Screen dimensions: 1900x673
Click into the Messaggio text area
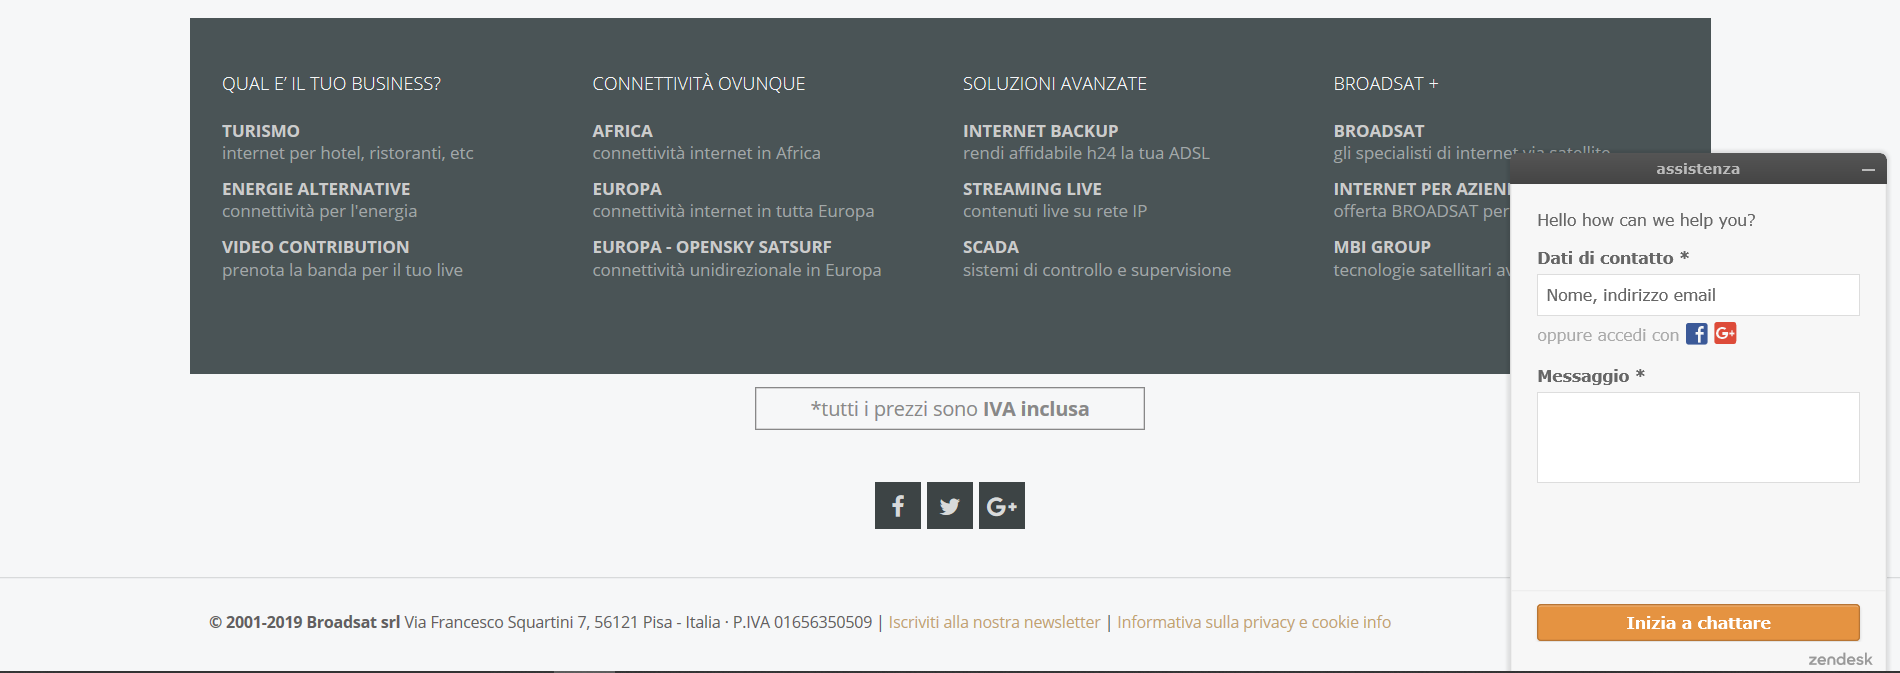click(1697, 437)
